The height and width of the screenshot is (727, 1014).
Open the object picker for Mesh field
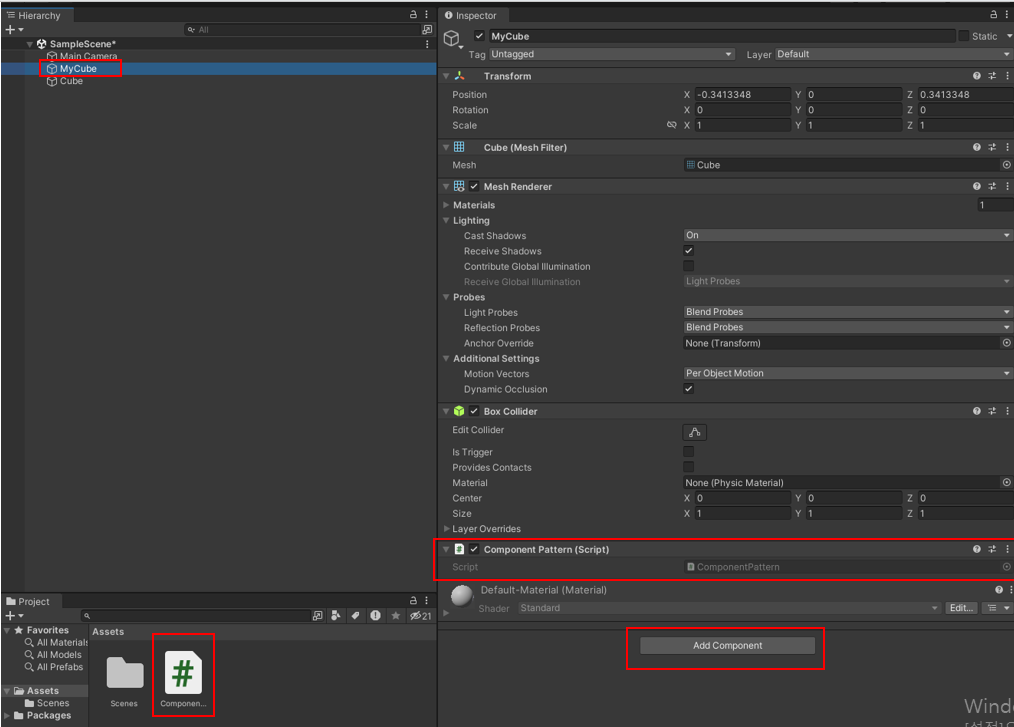1006,165
